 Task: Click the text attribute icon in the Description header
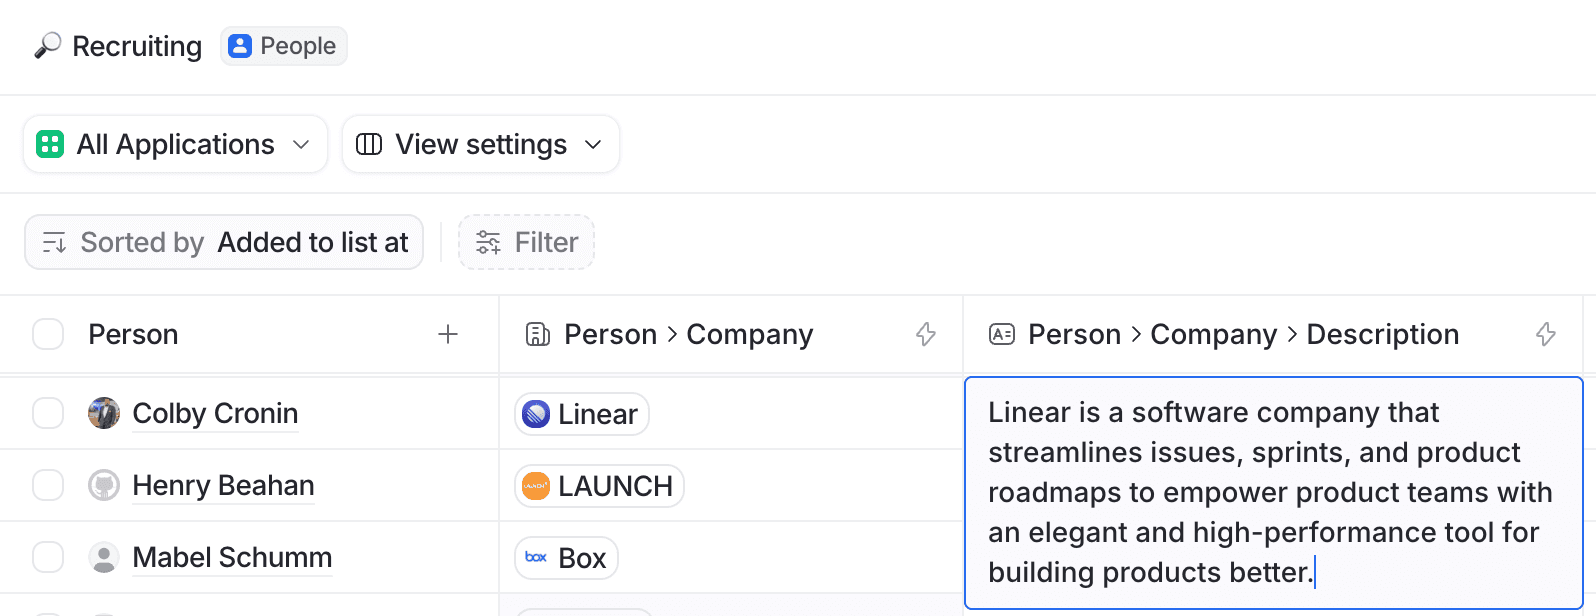[1002, 334]
